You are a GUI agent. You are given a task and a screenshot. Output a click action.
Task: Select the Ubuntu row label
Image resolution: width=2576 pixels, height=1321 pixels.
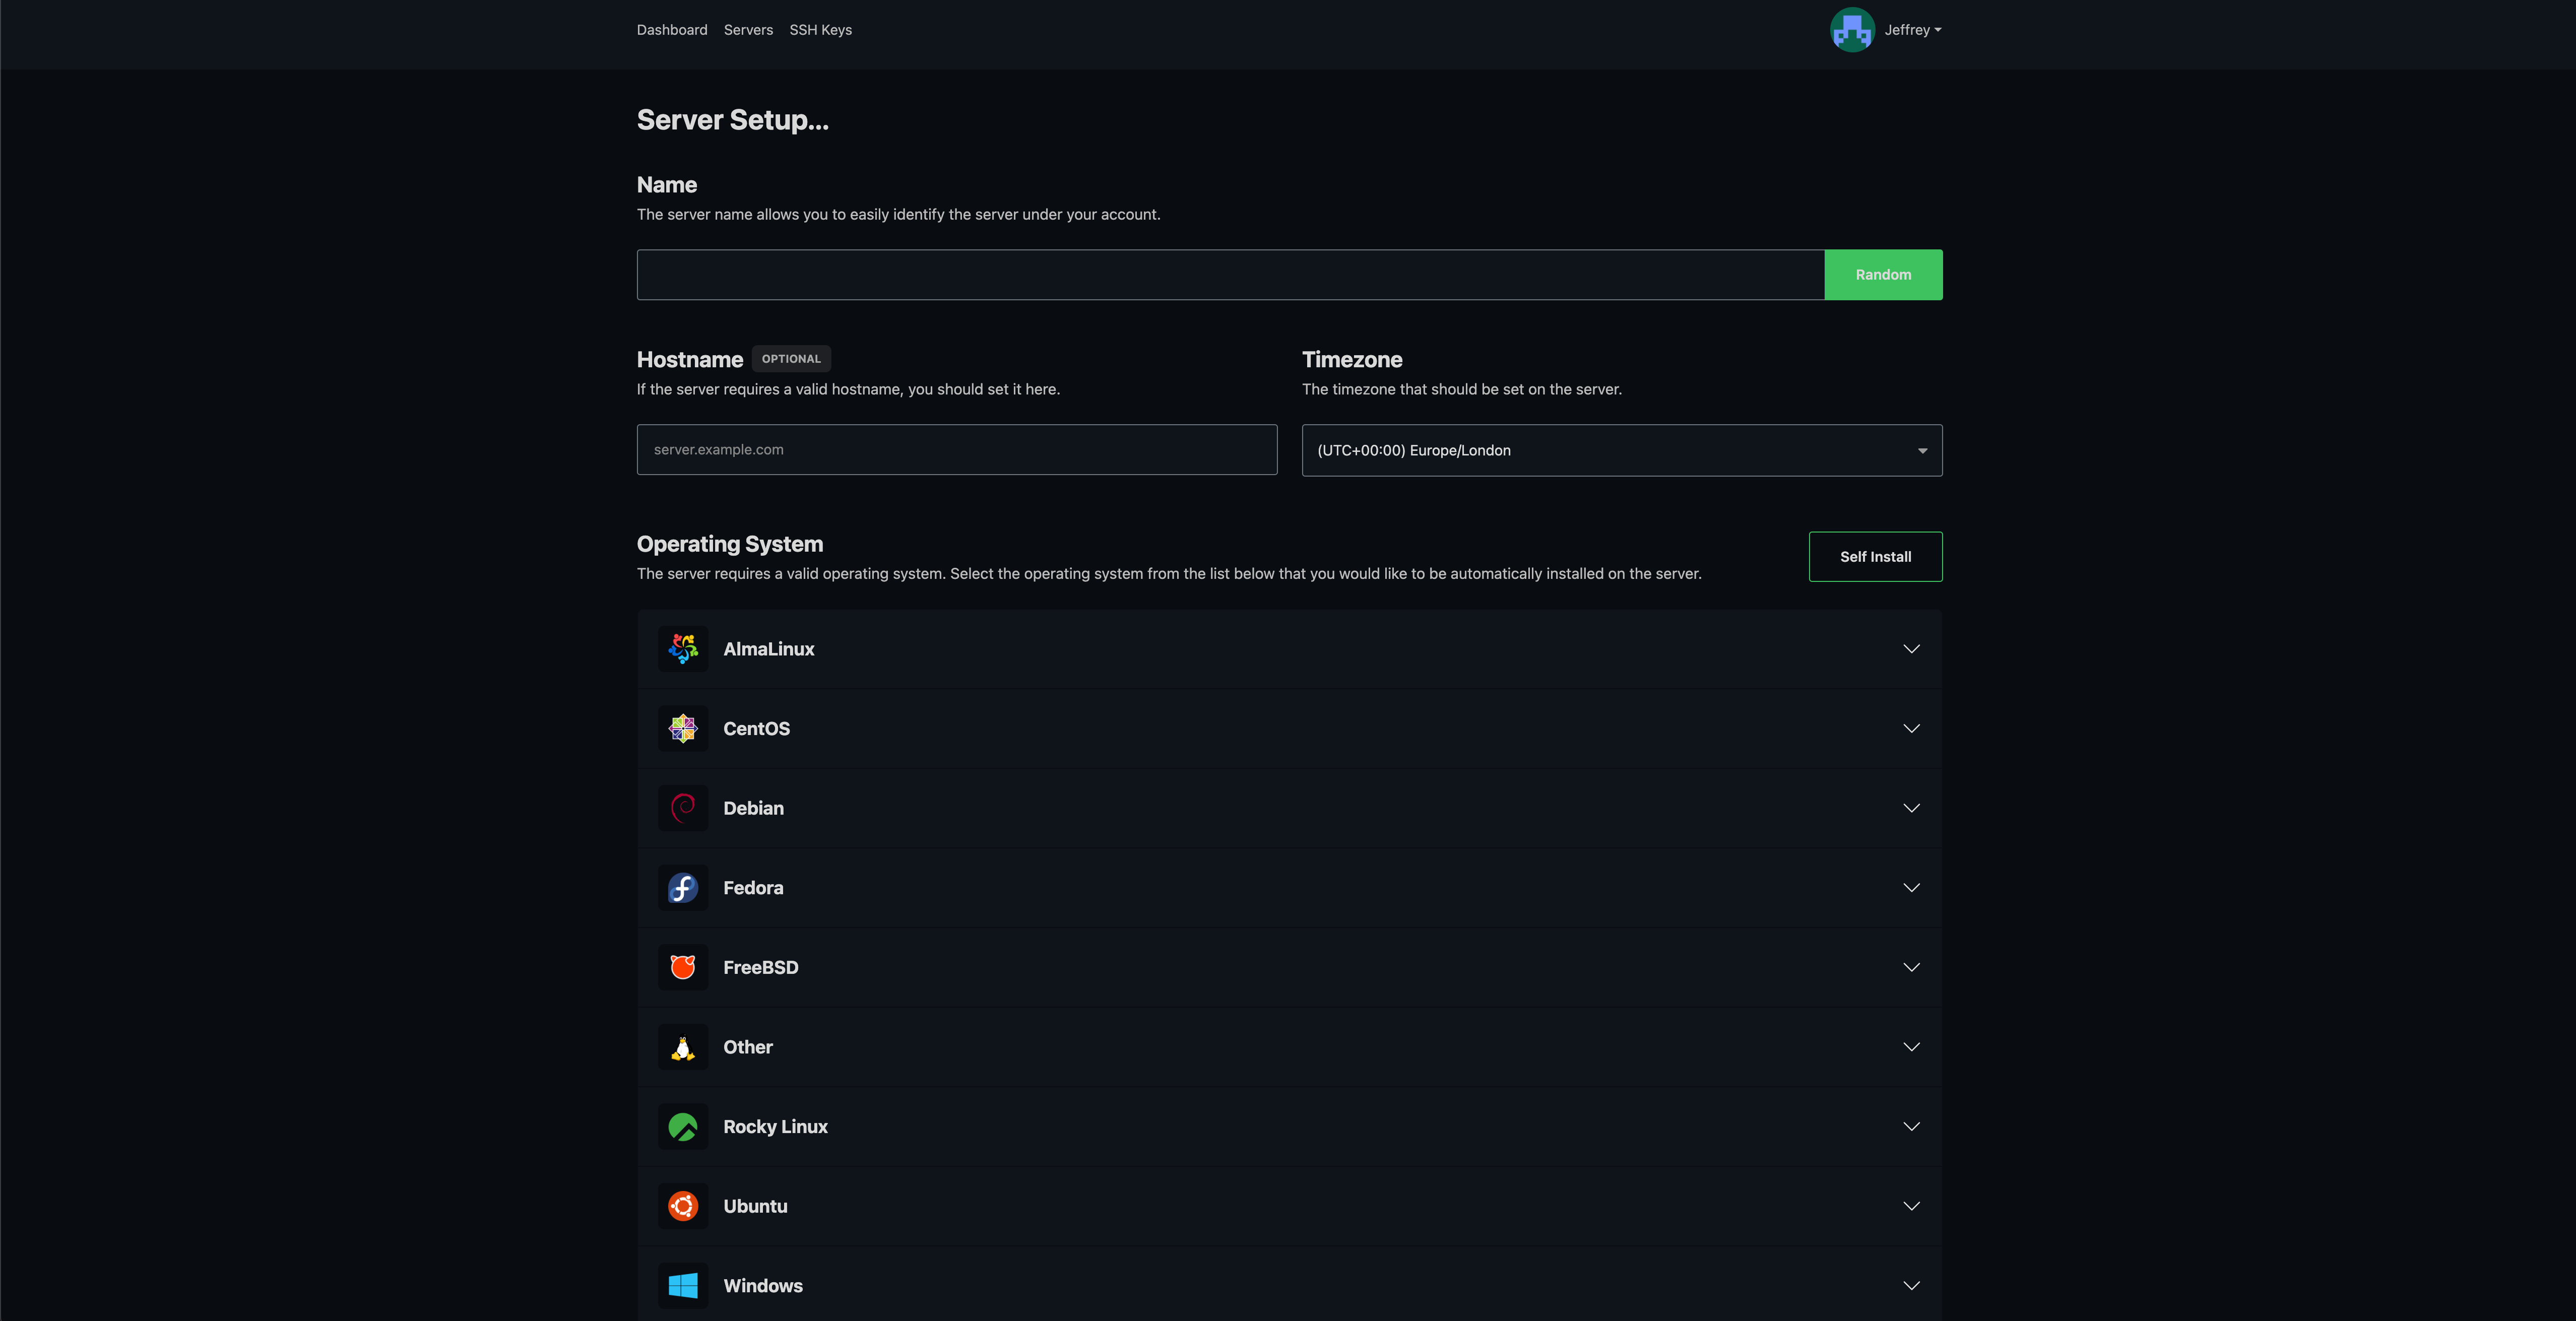pos(755,1206)
